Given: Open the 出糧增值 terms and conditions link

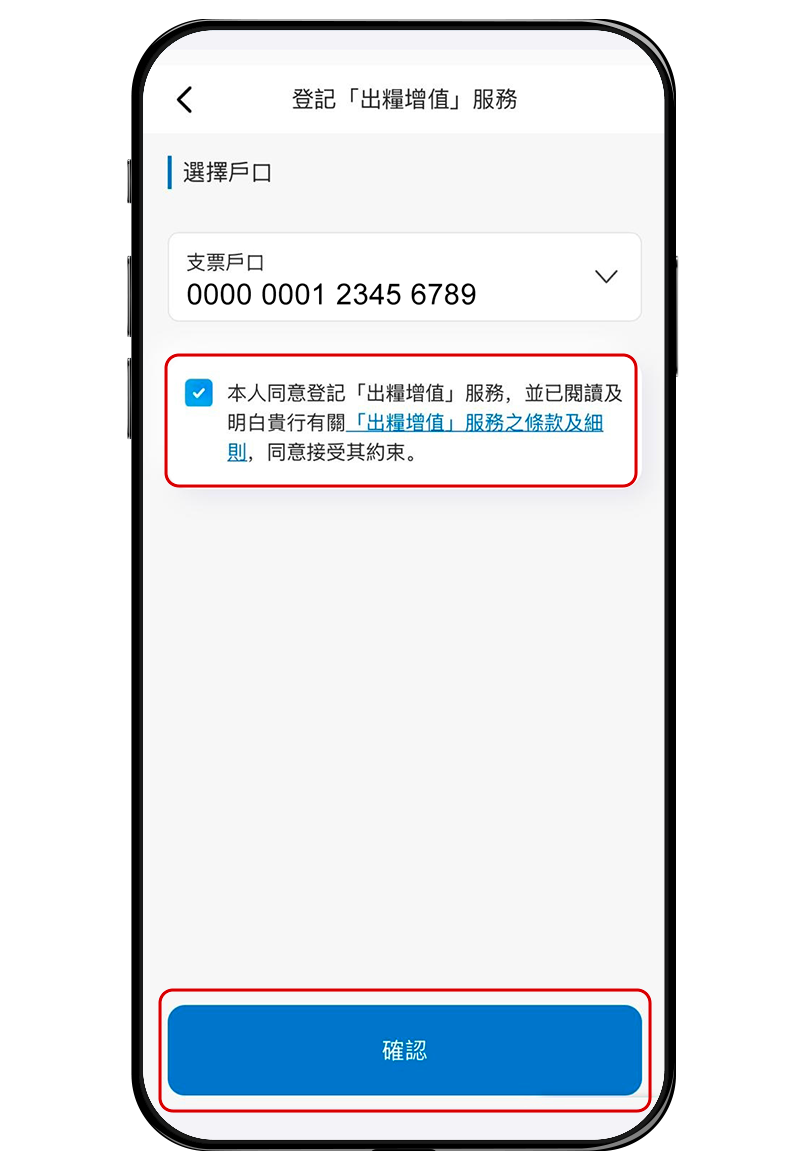Looking at the screenshot, I should pyautogui.click(x=475, y=423).
